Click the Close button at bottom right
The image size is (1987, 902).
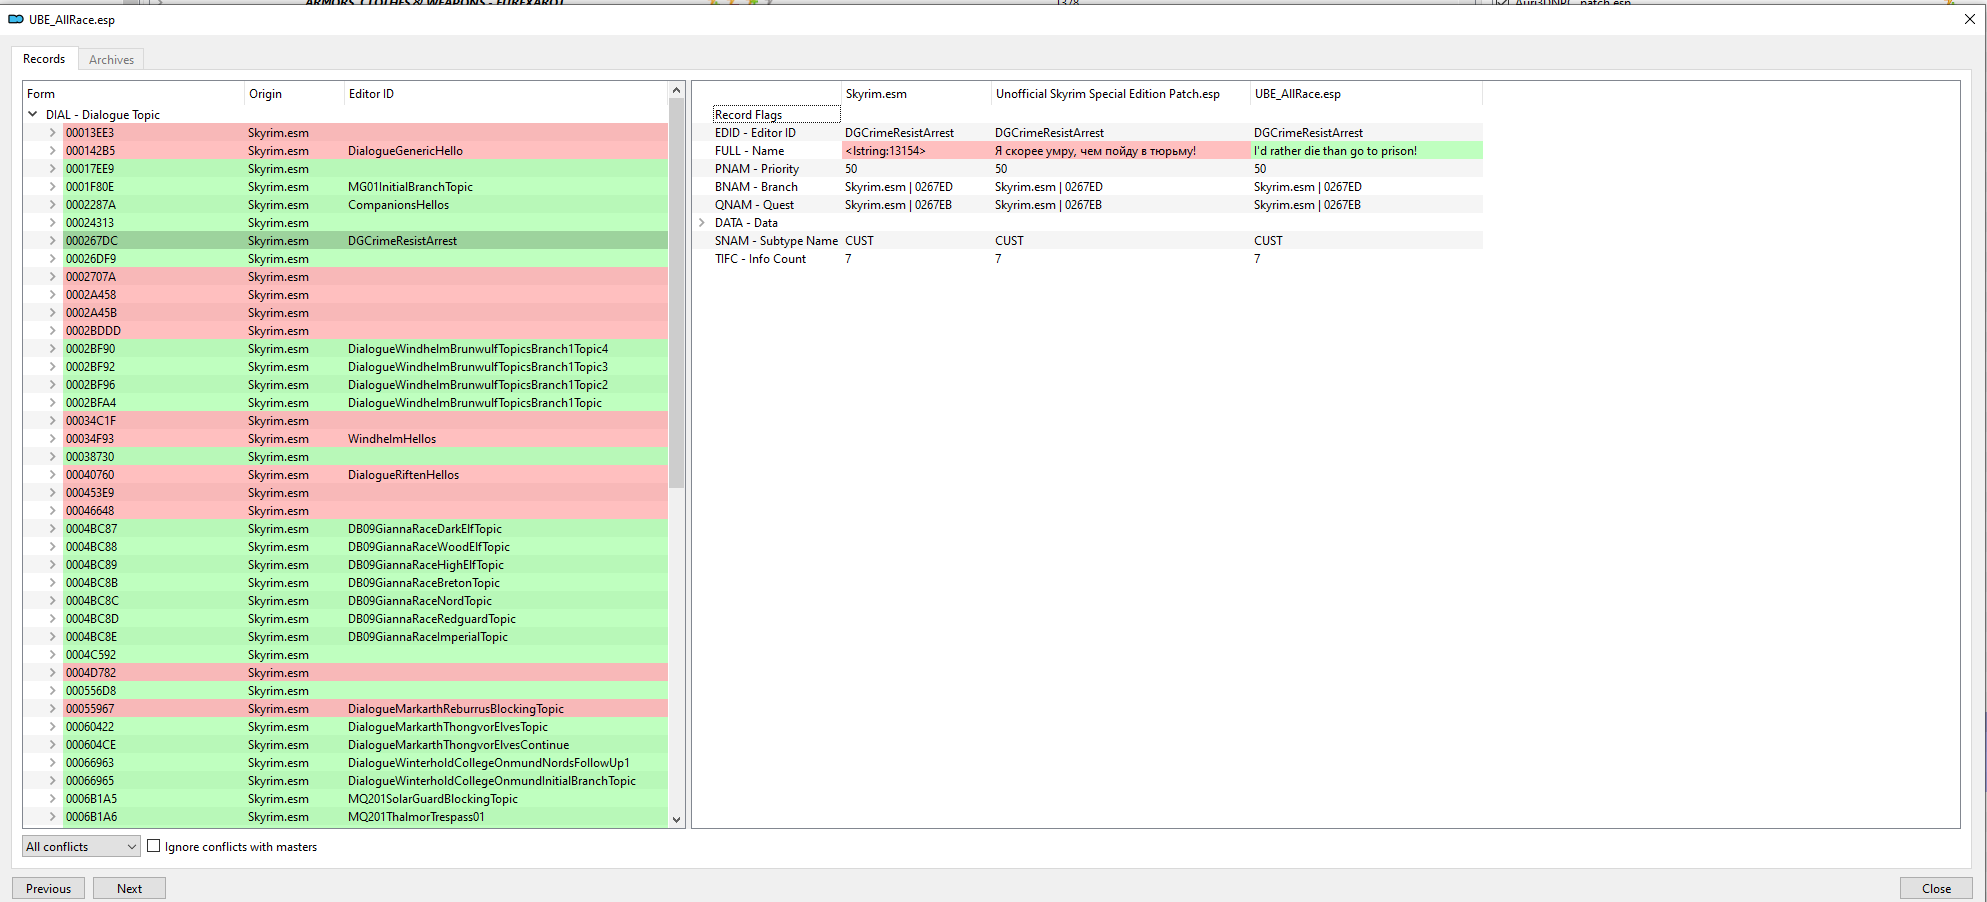1936,888
